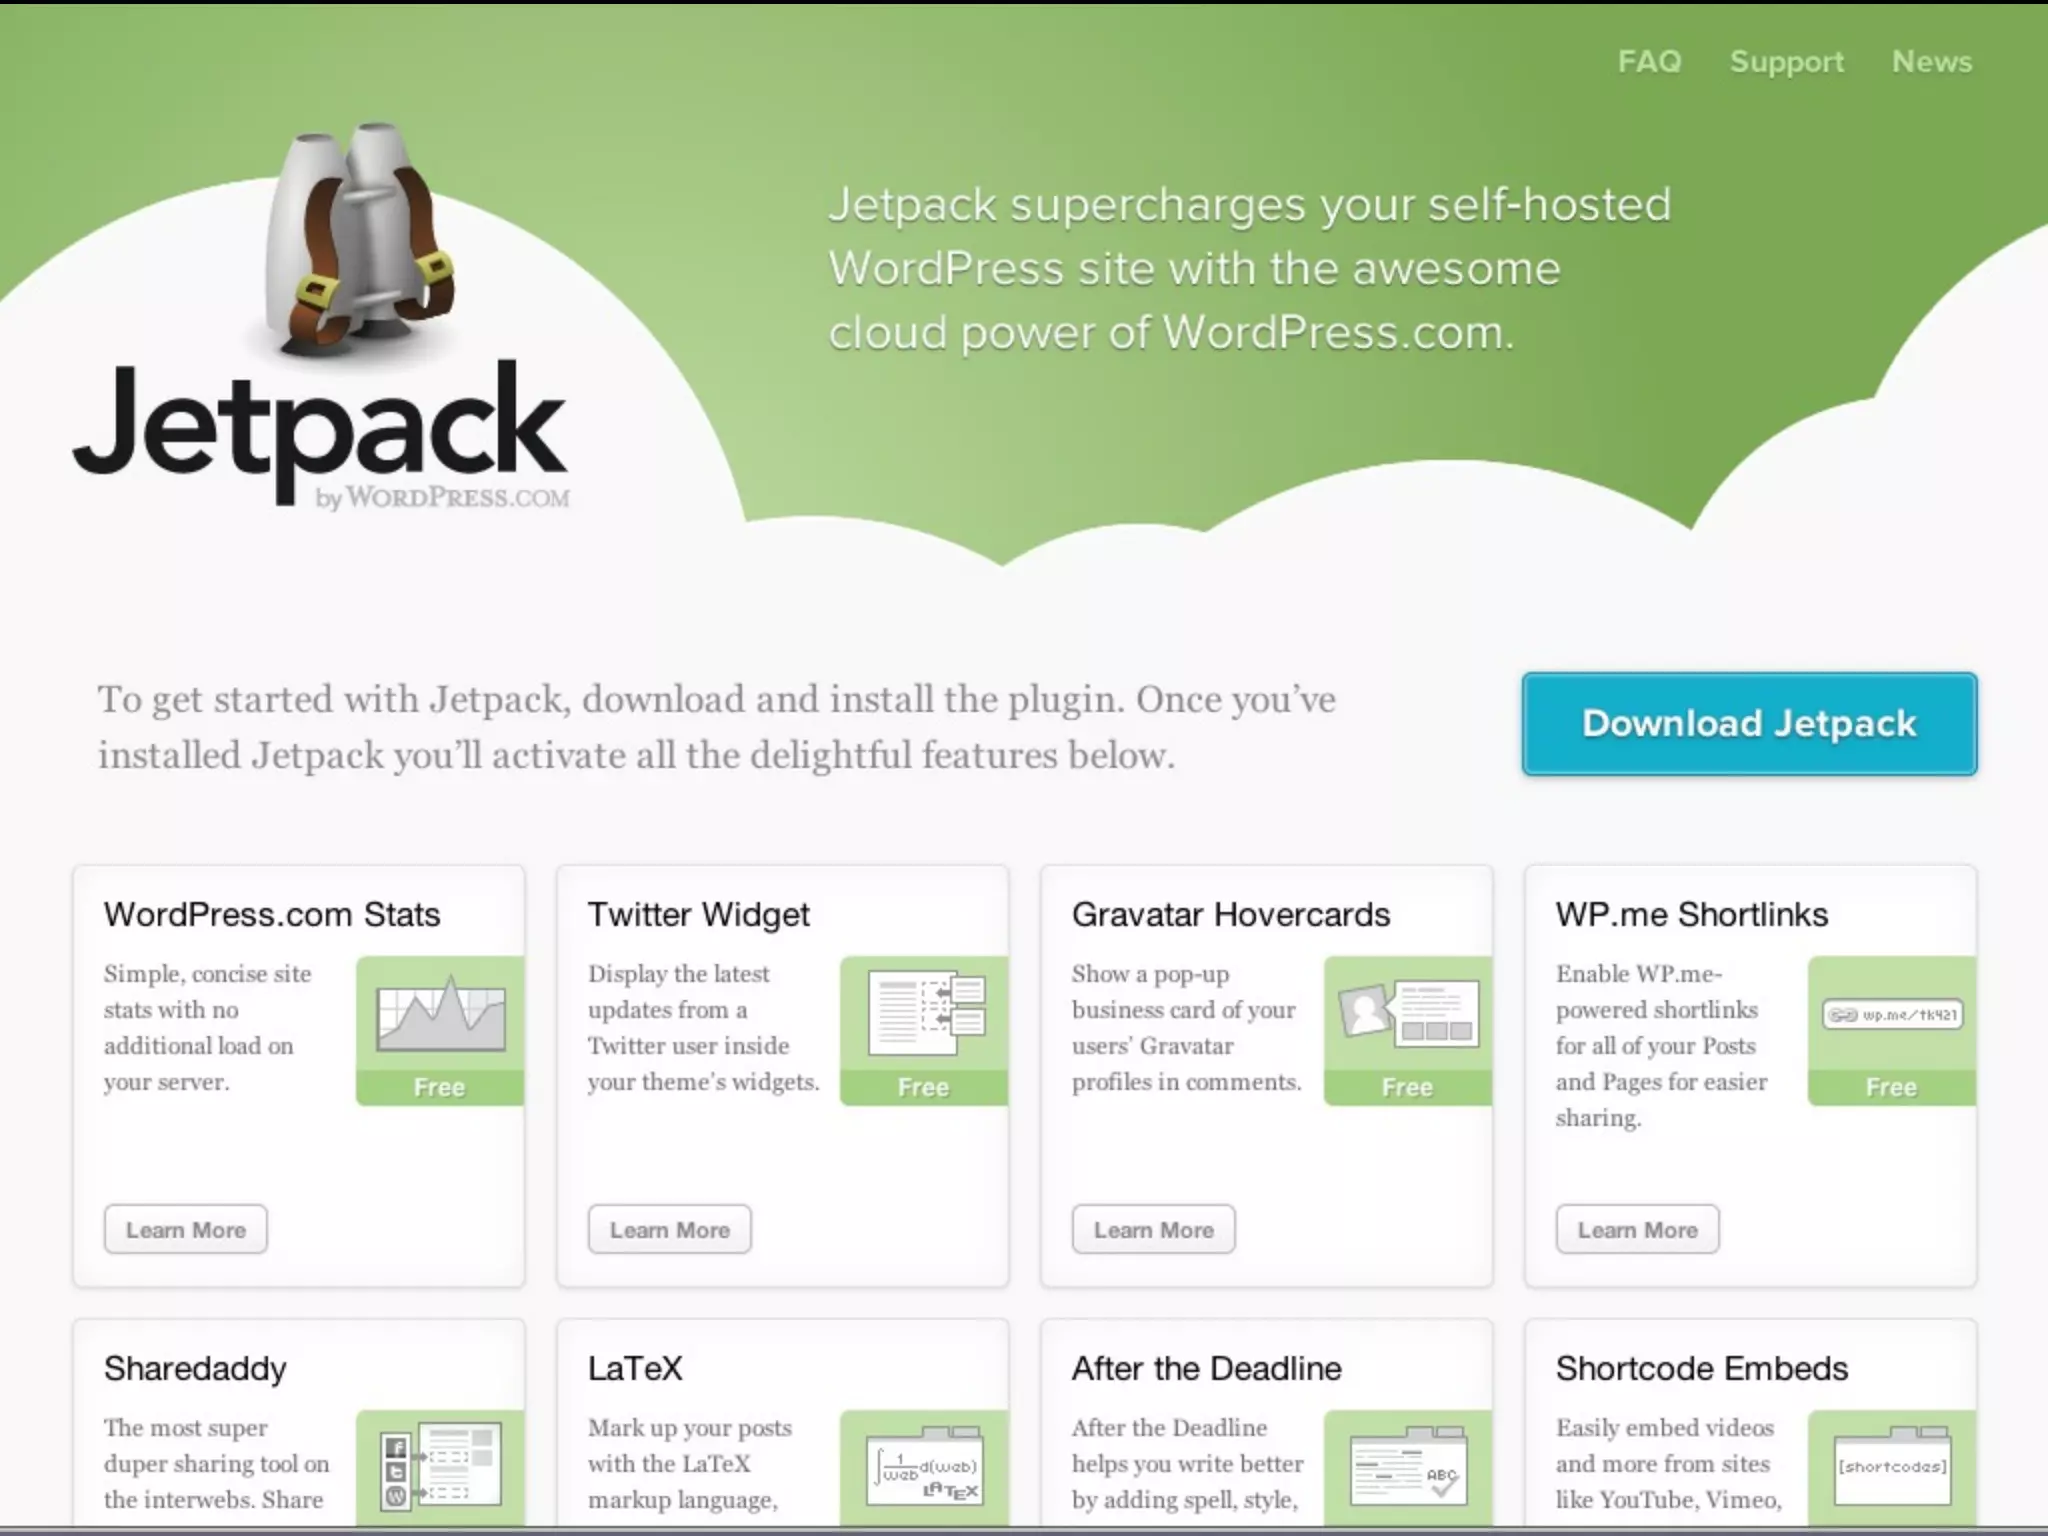Click the Shortcode Embeds icon
This screenshot has width=2048, height=1536.
(1891, 1467)
